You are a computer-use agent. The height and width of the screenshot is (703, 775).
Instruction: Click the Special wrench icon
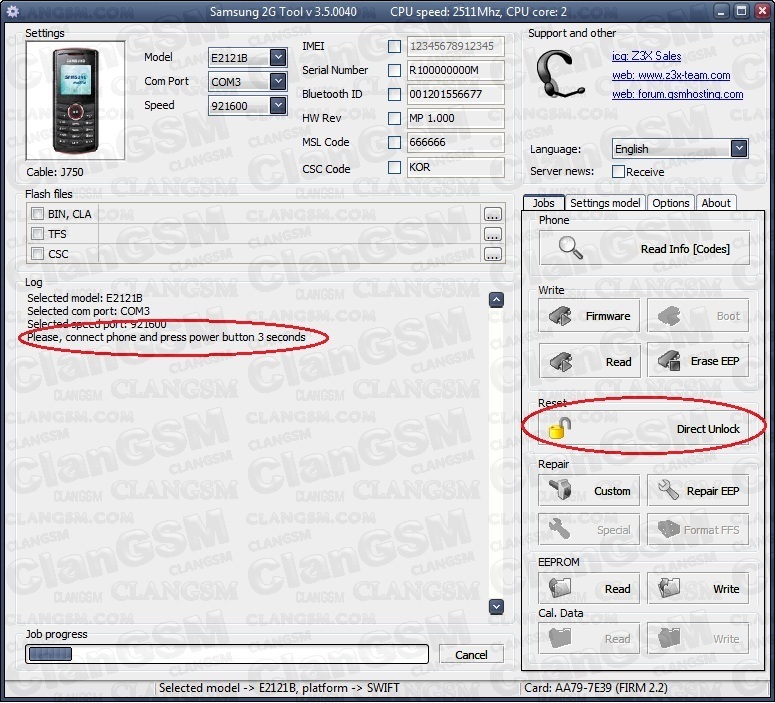pyautogui.click(x=560, y=529)
